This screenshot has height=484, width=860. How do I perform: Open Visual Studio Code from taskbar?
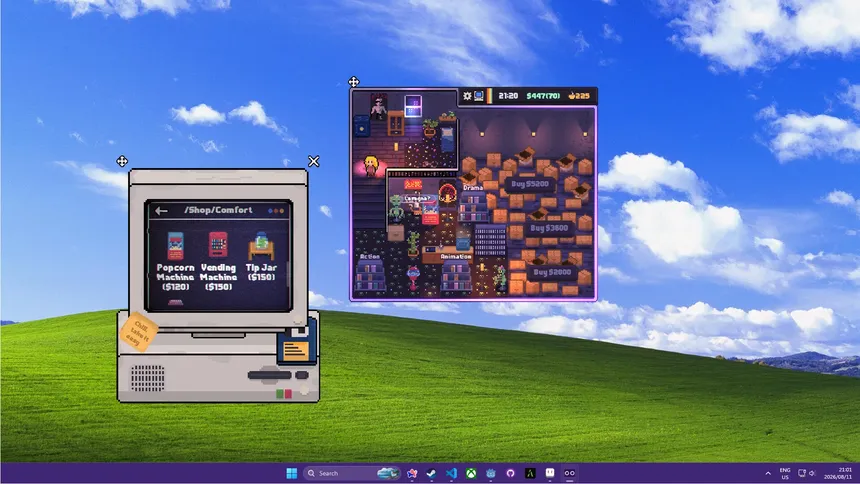tap(451, 473)
